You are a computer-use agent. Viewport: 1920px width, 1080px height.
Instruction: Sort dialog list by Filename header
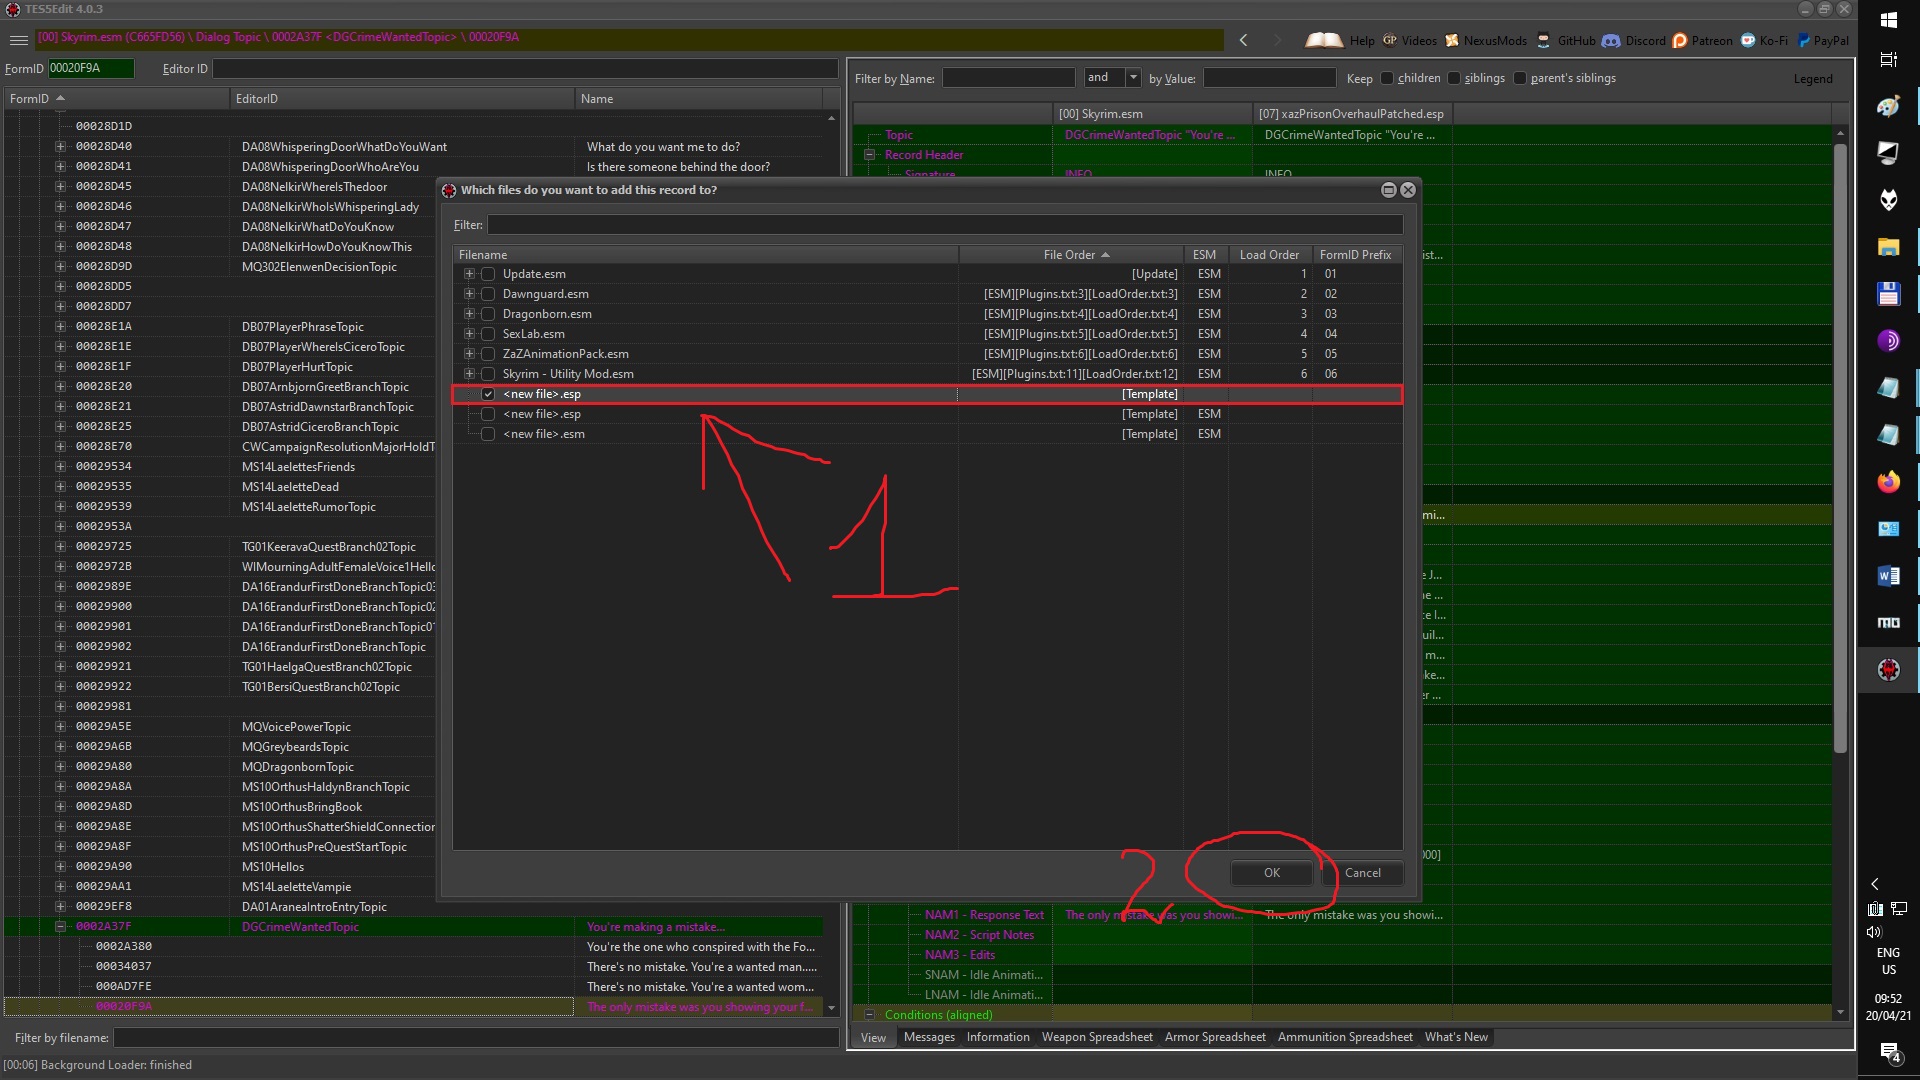[705, 255]
